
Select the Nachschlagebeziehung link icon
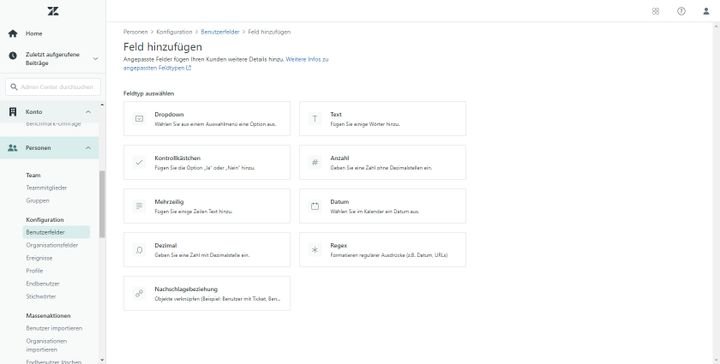pyautogui.click(x=139, y=293)
